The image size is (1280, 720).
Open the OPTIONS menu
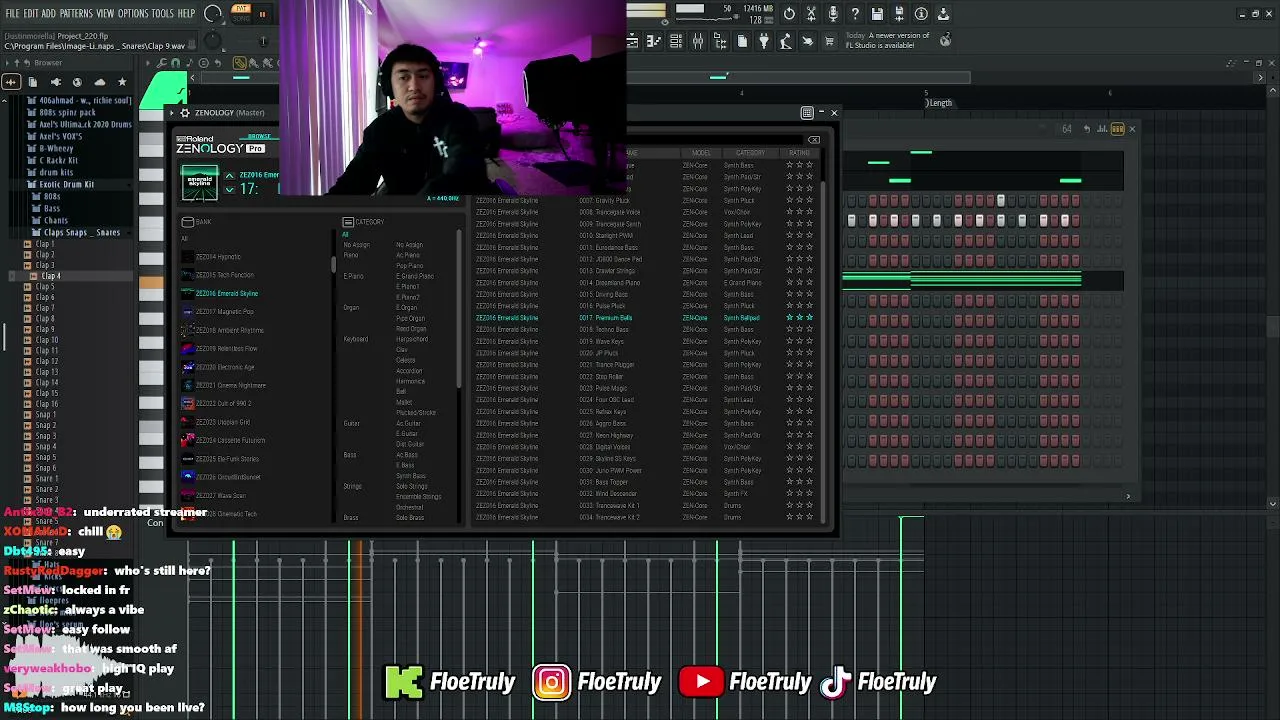(x=133, y=14)
